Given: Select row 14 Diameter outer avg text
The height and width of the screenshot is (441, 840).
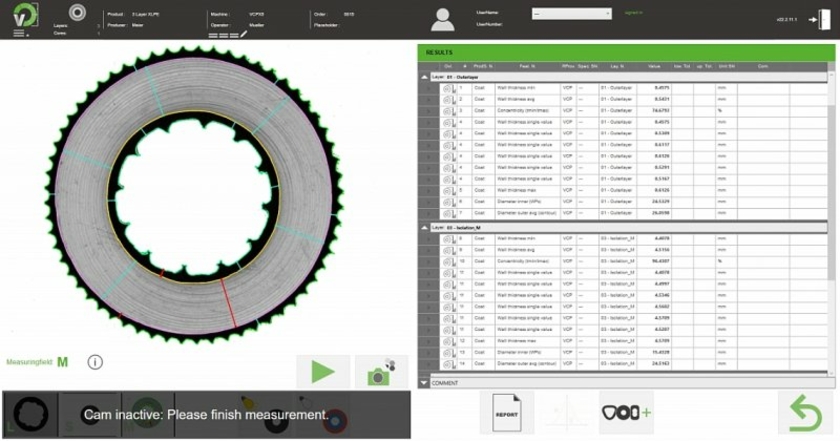Looking at the screenshot, I should [527, 364].
